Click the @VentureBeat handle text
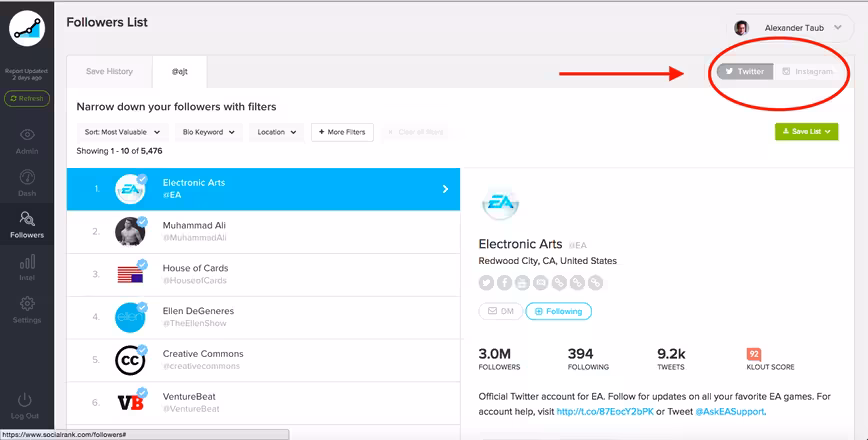The image size is (868, 440). point(191,409)
